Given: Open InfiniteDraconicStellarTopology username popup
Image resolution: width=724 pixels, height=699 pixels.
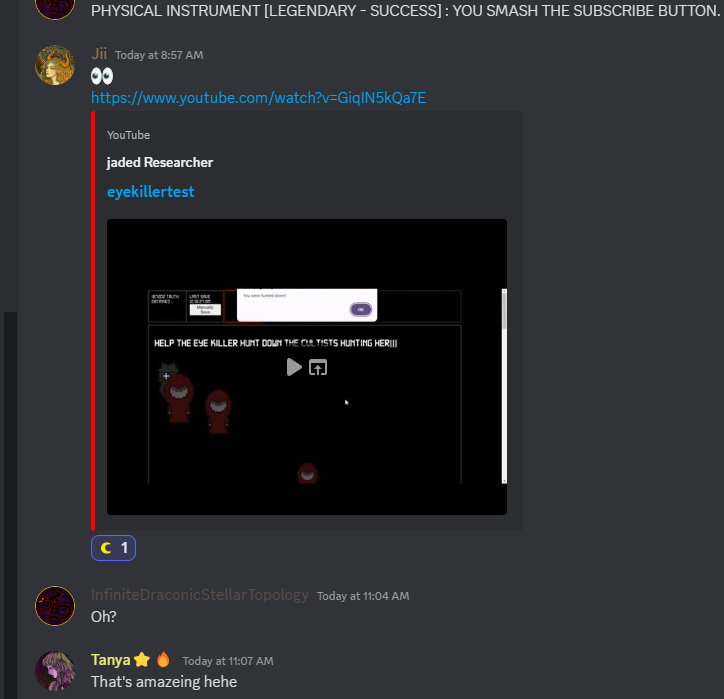Looking at the screenshot, I should pos(199,595).
